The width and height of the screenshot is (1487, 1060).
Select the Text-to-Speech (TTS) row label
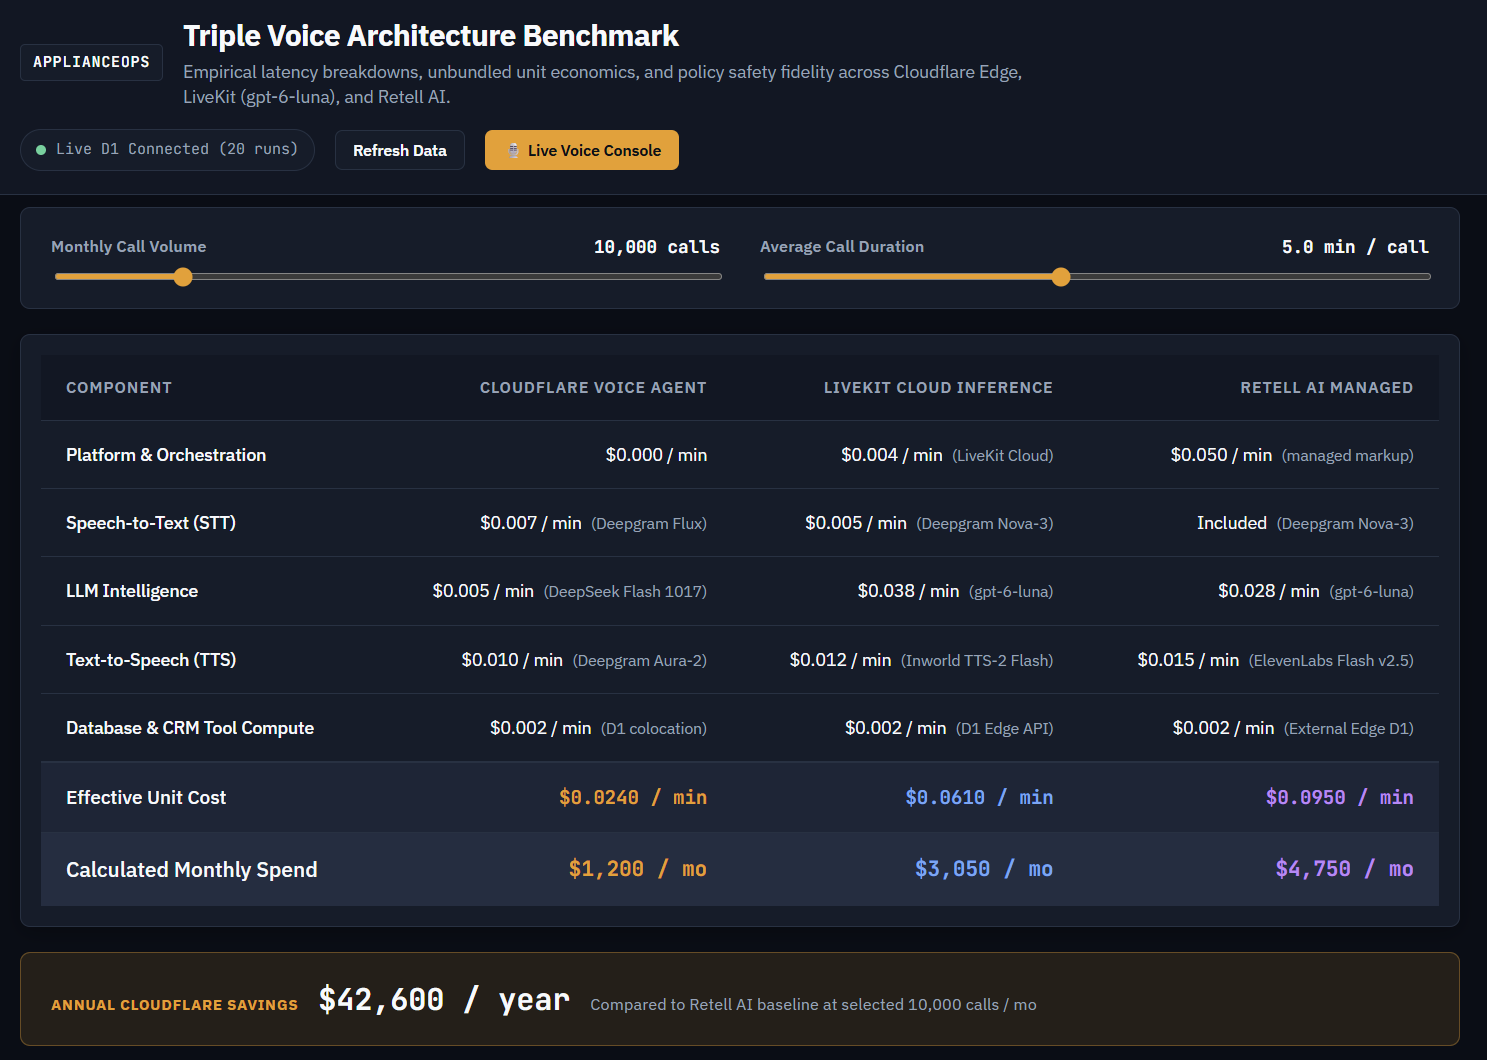pyautogui.click(x=151, y=660)
